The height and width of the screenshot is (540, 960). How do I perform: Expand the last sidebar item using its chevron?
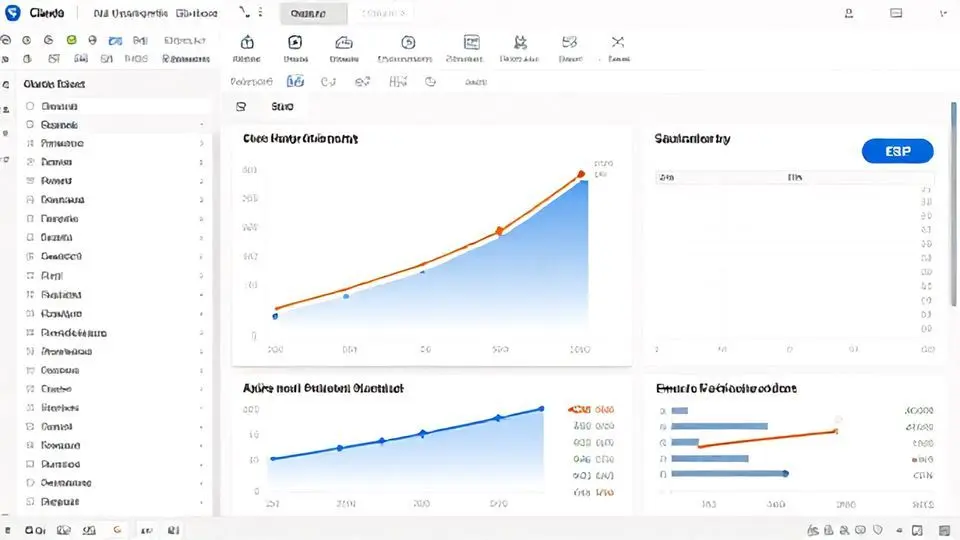click(x=202, y=502)
